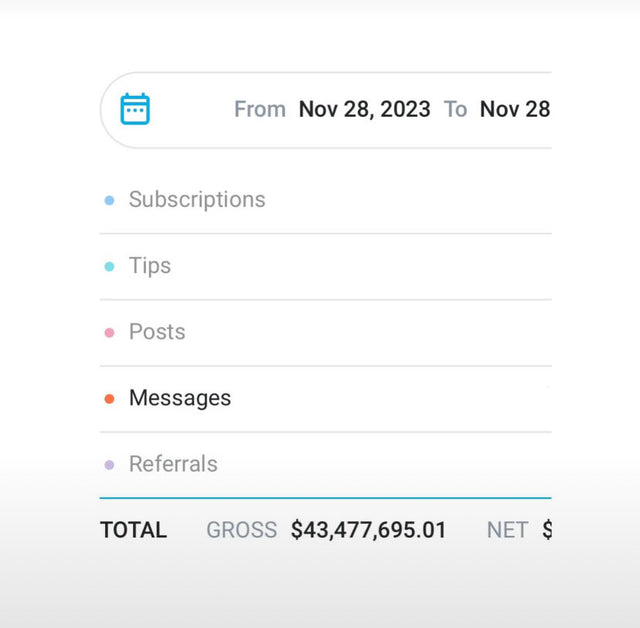Select the Posts earnings row

pos(326,333)
